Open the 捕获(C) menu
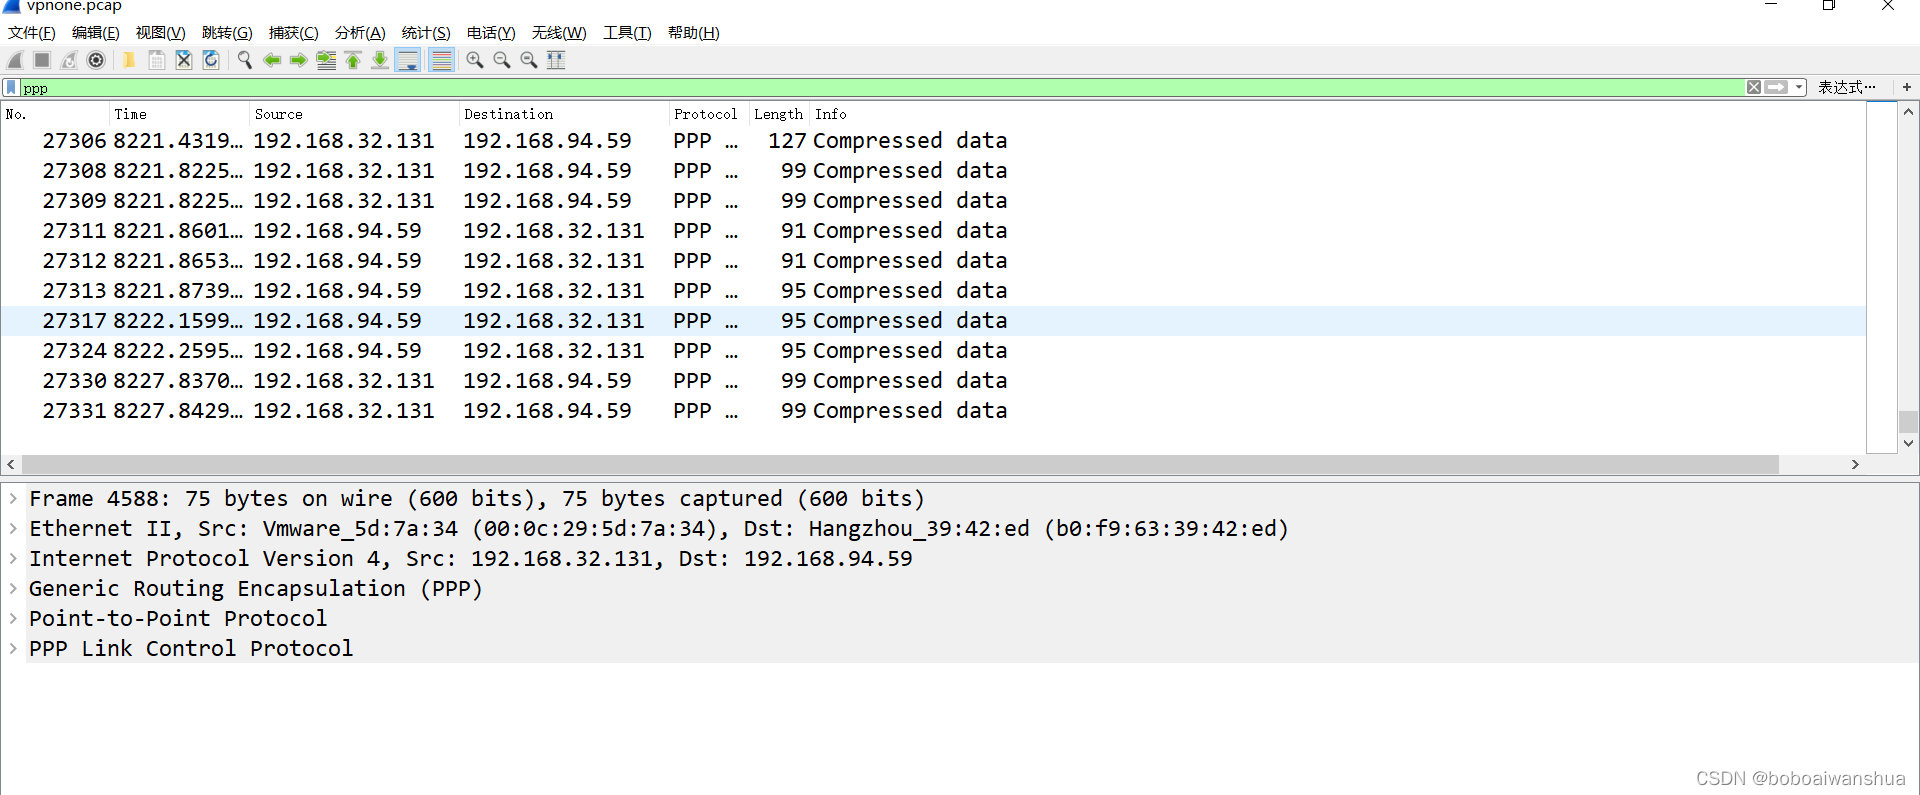 coord(294,33)
